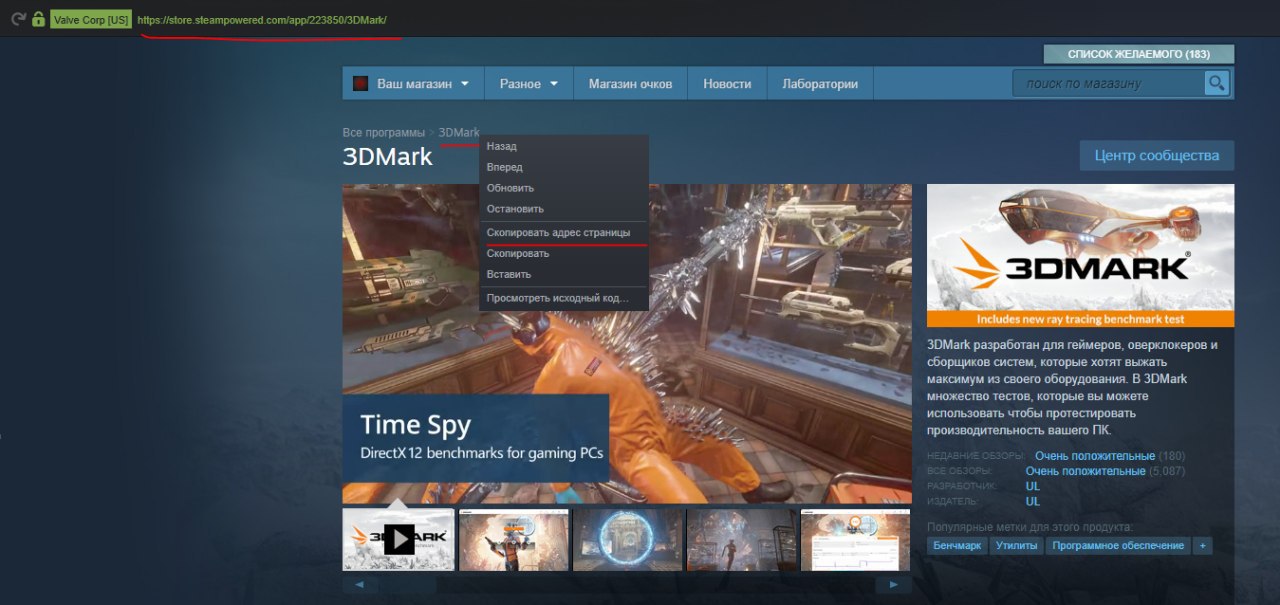Viewport: 1280px width, 605px height.
Task: Click the publisher UL link
Action: click(1033, 501)
